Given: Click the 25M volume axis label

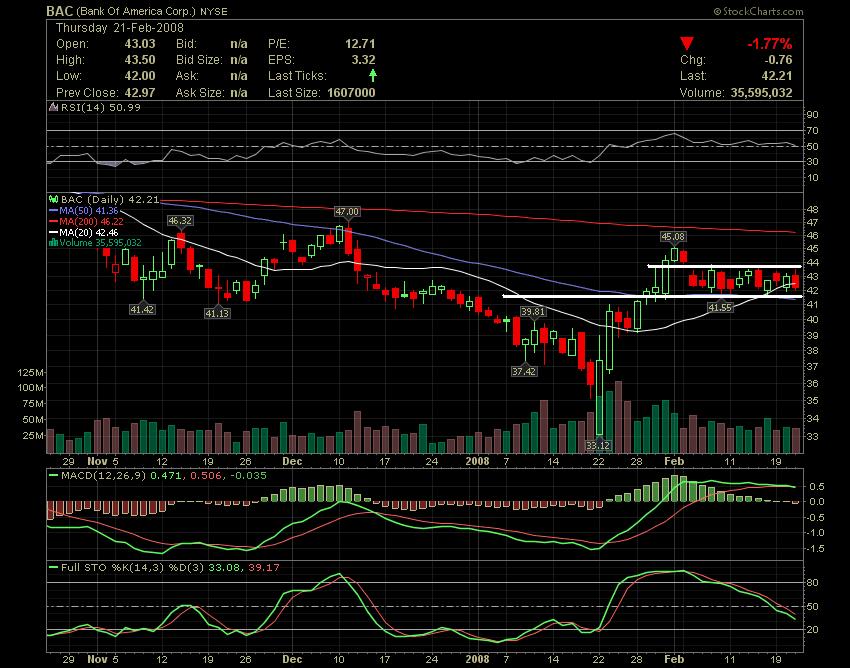Looking at the screenshot, I should [33, 435].
